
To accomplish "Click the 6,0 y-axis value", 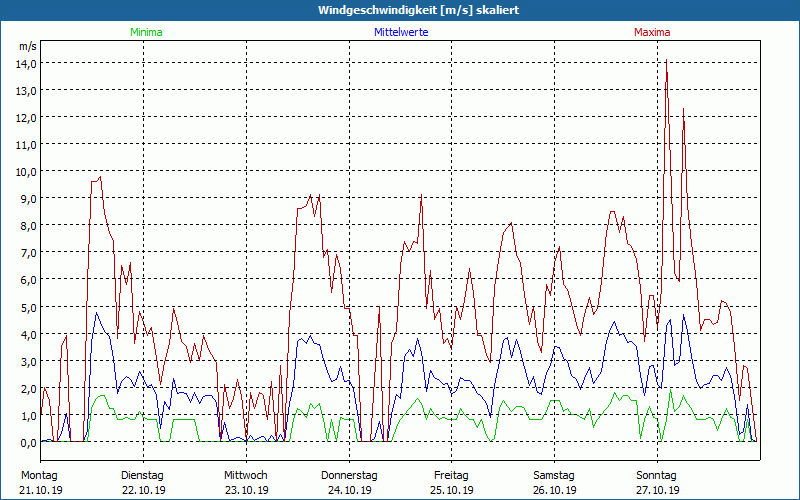I will [28, 280].
